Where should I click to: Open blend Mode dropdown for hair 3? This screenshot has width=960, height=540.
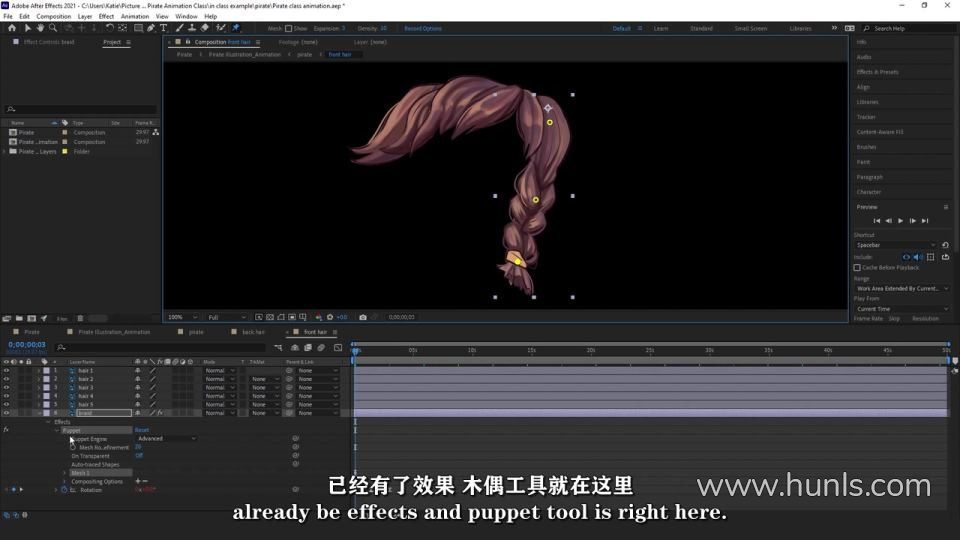tap(219, 388)
